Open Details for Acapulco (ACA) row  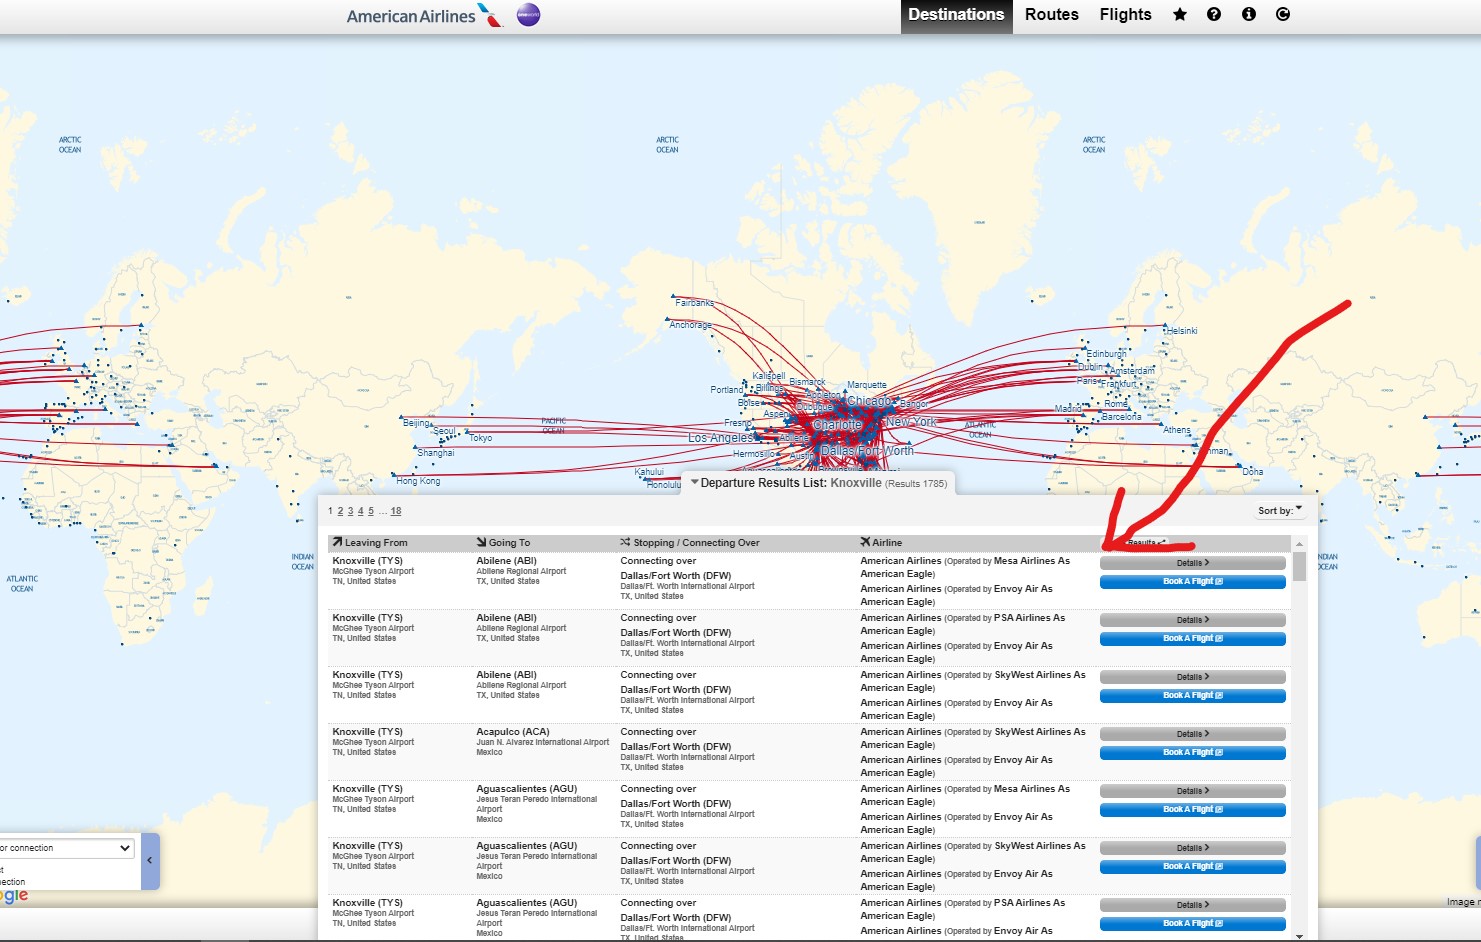pyautogui.click(x=1193, y=734)
